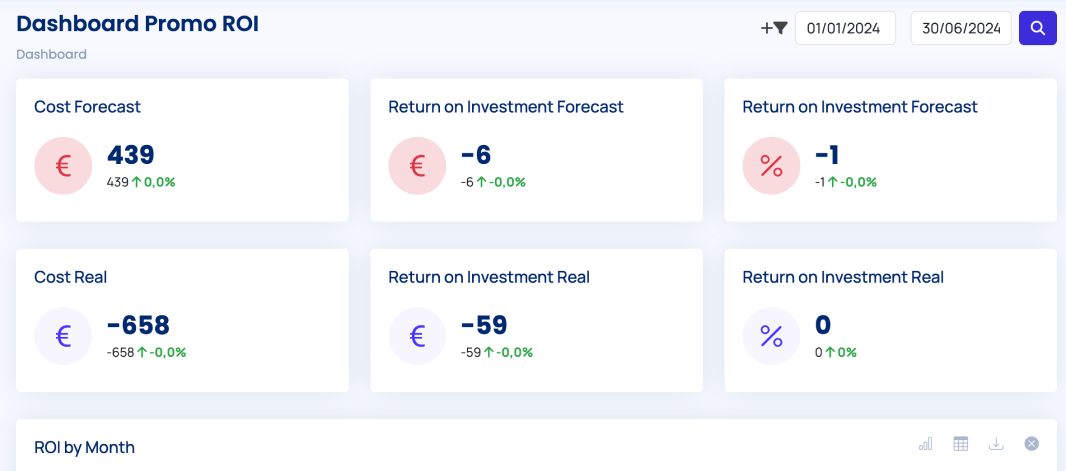Viewport: 1066px width, 471px height.
Task: Close the ROI by Month panel
Action: (1031, 444)
